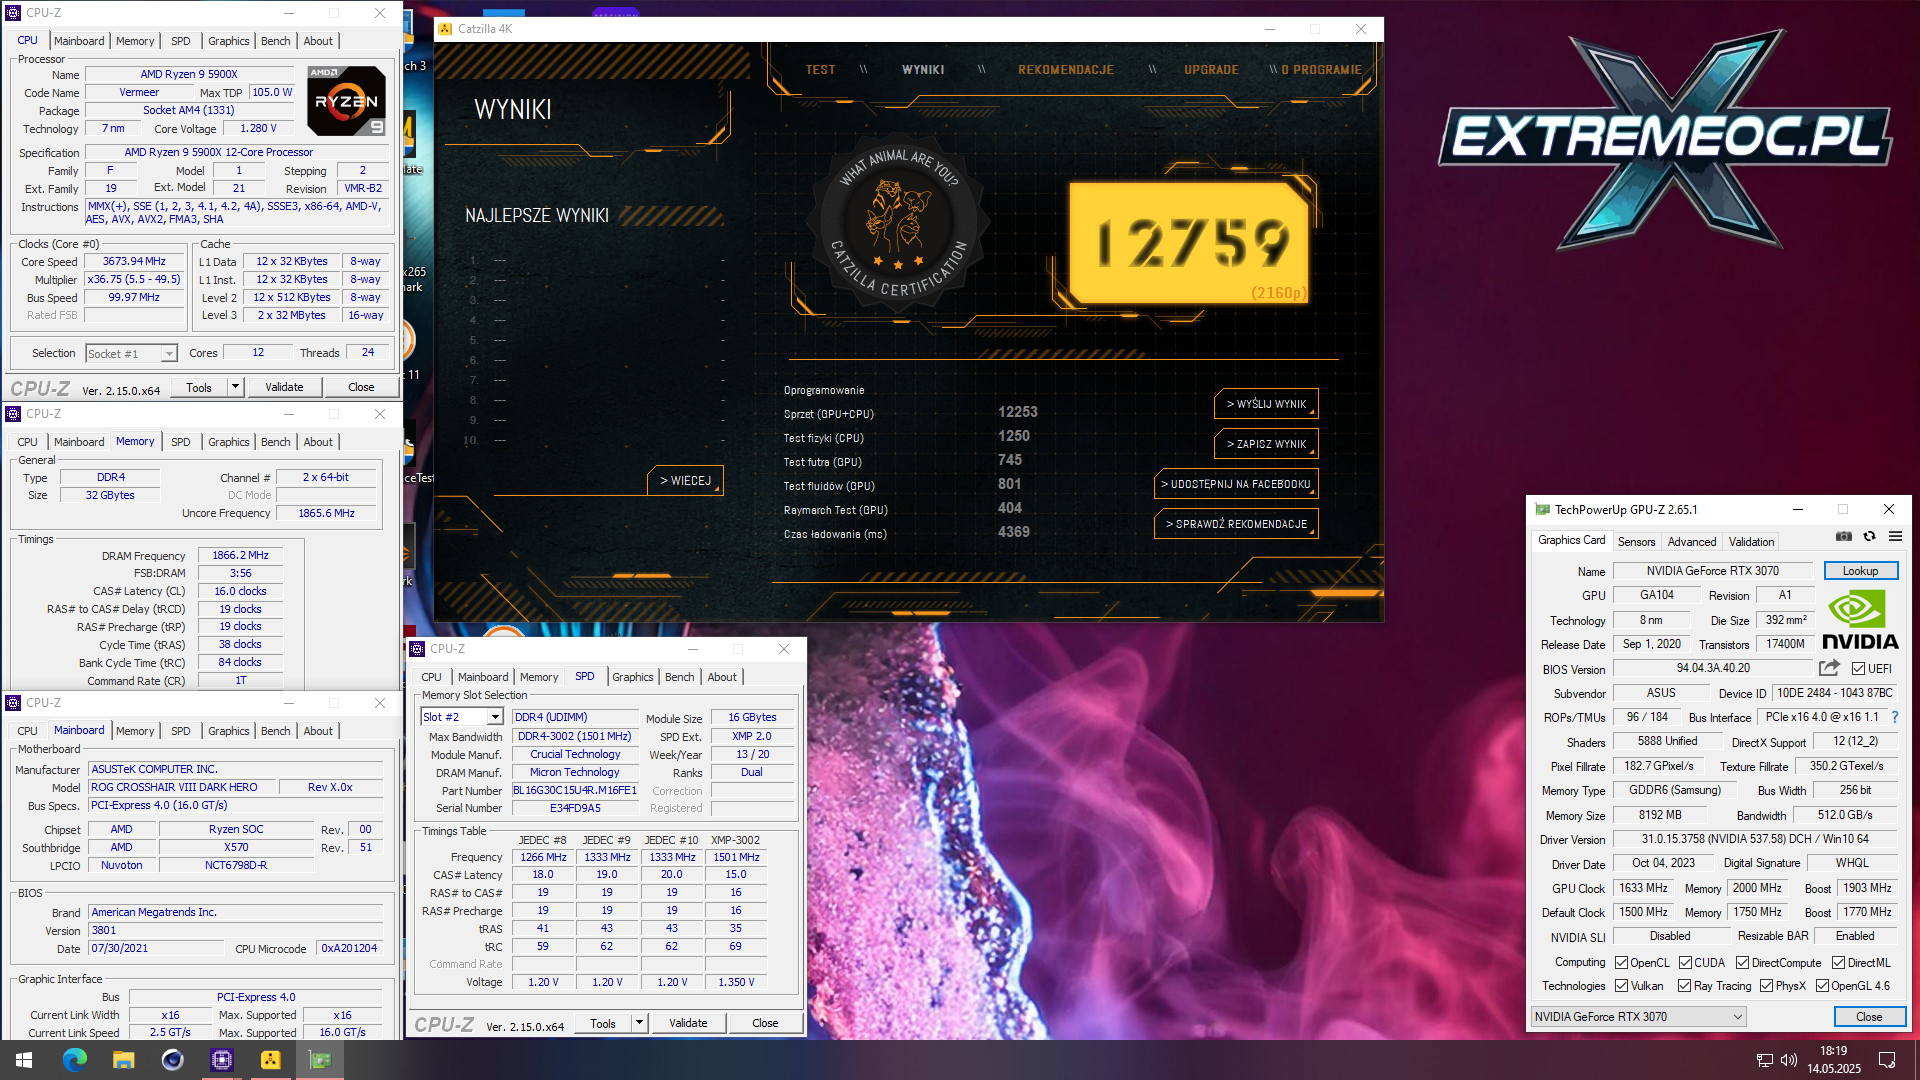
Task: Click the top CPU-Z window title icon
Action: pos(14,13)
